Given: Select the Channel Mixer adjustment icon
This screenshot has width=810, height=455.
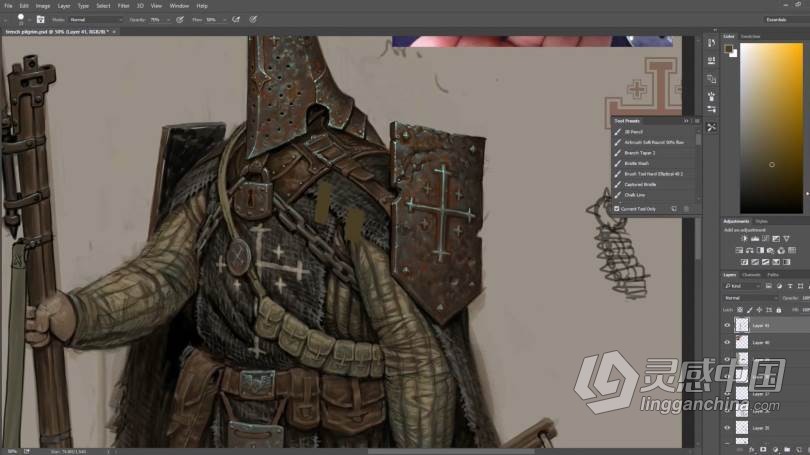Looking at the screenshot, I should coord(781,250).
